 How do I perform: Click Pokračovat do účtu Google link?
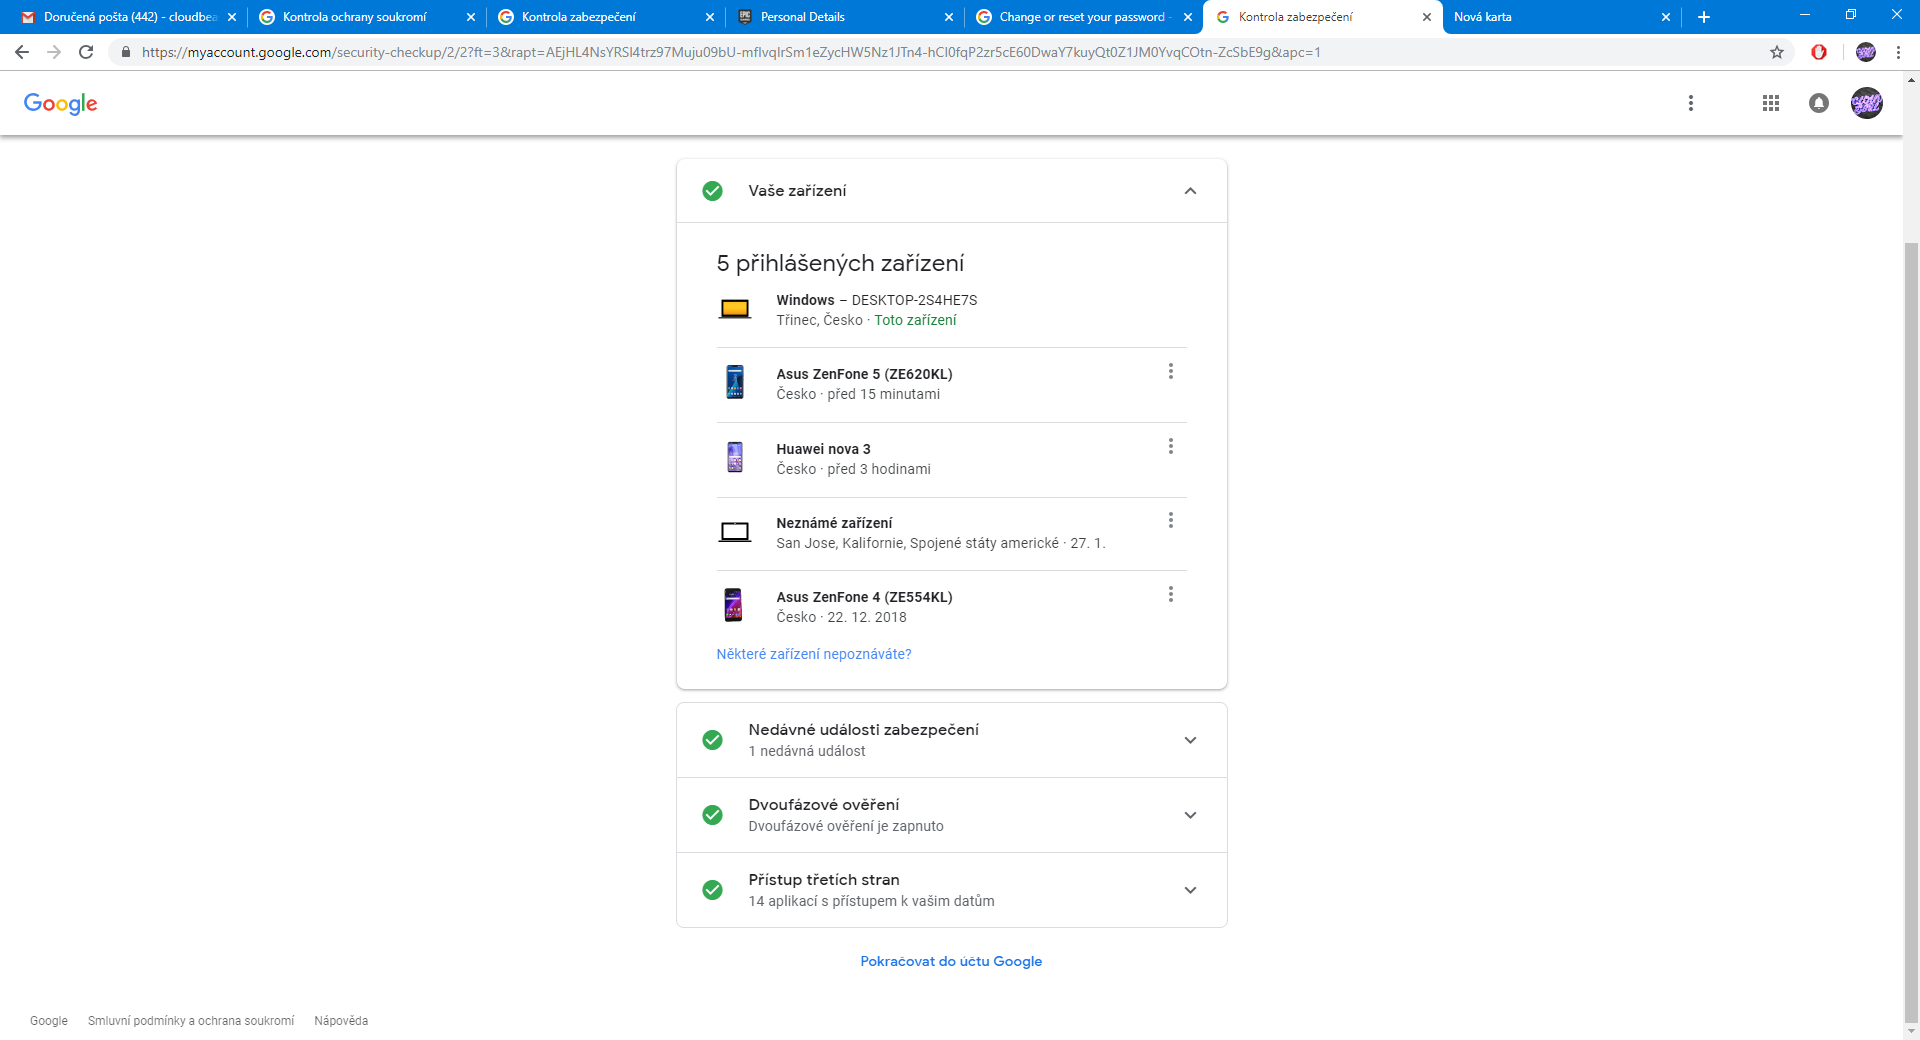[950, 961]
